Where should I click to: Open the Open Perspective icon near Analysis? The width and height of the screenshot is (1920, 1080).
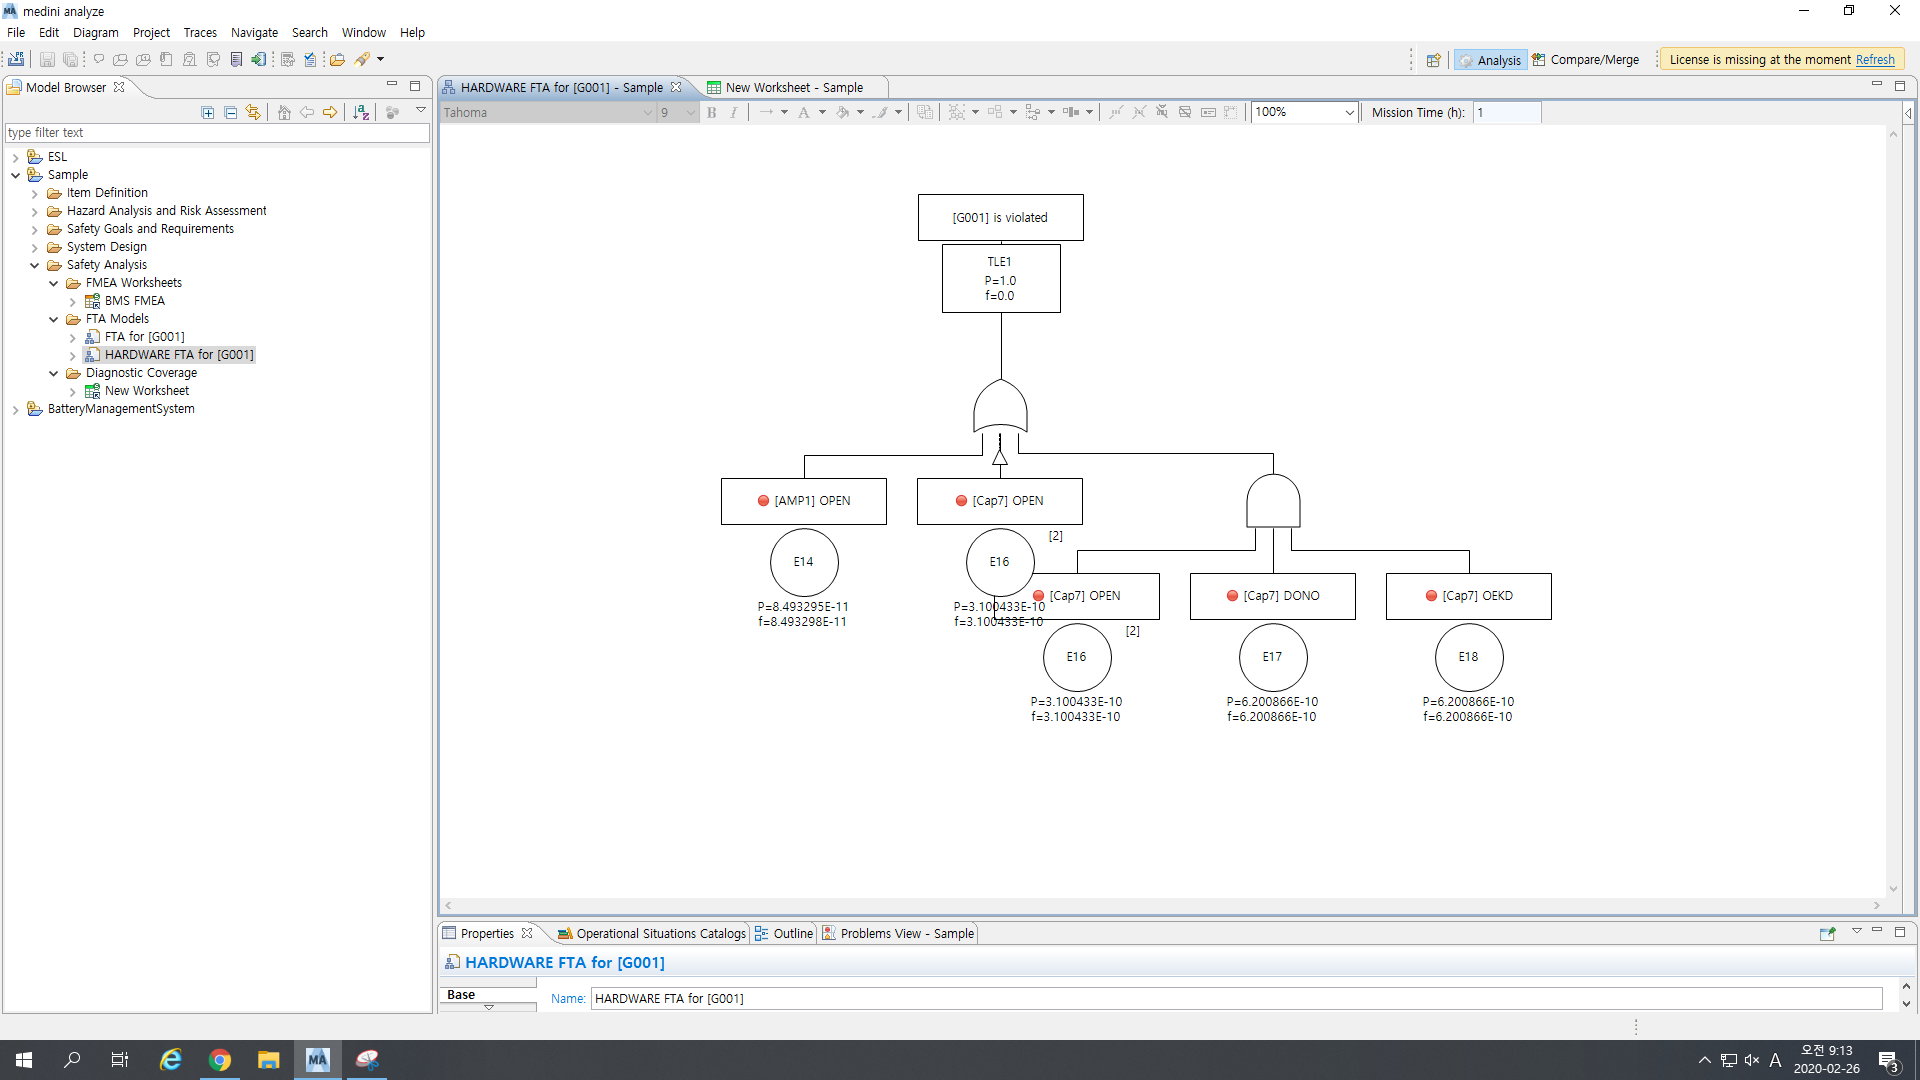pyautogui.click(x=1433, y=60)
